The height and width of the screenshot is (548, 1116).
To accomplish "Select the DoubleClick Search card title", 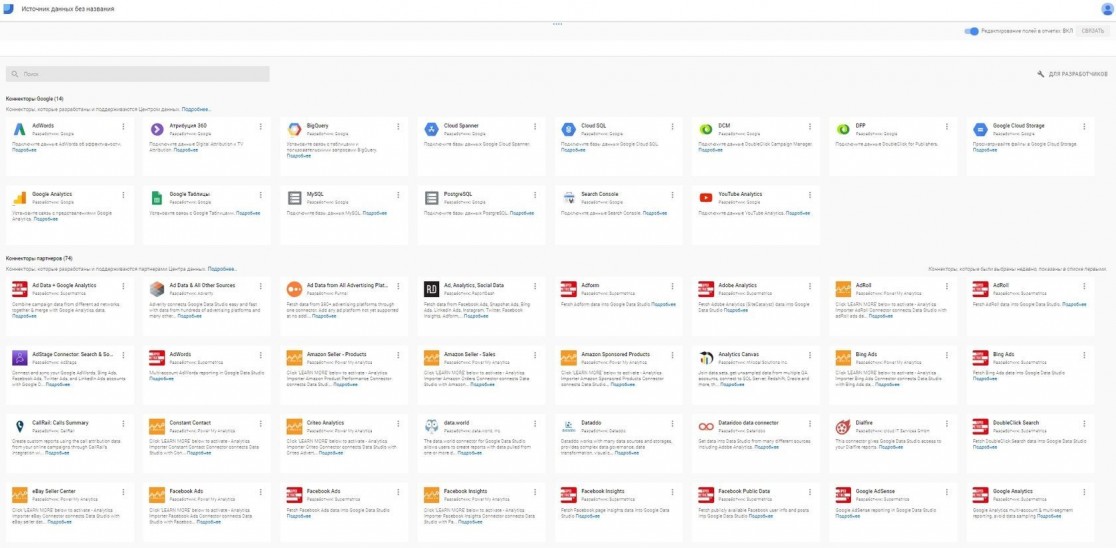I will (x=1016, y=423).
